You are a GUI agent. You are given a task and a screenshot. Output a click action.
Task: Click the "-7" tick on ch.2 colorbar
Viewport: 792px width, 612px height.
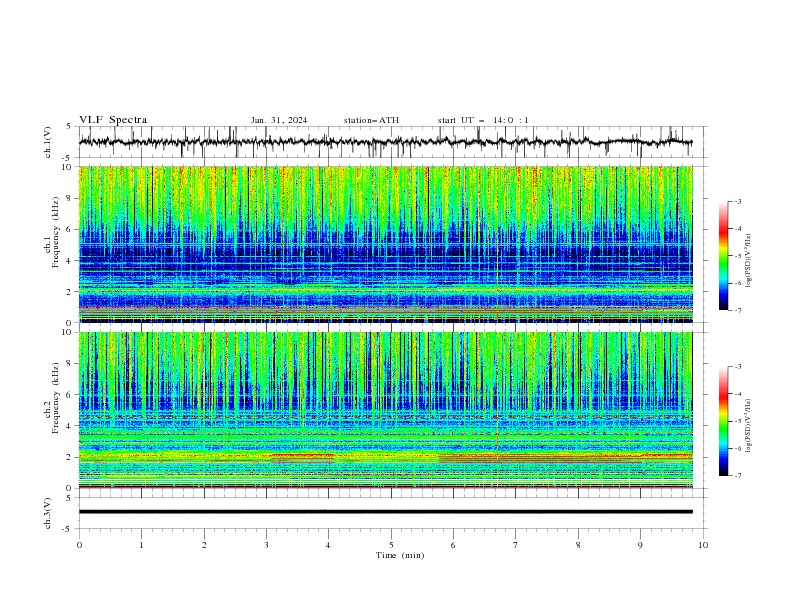coord(738,476)
